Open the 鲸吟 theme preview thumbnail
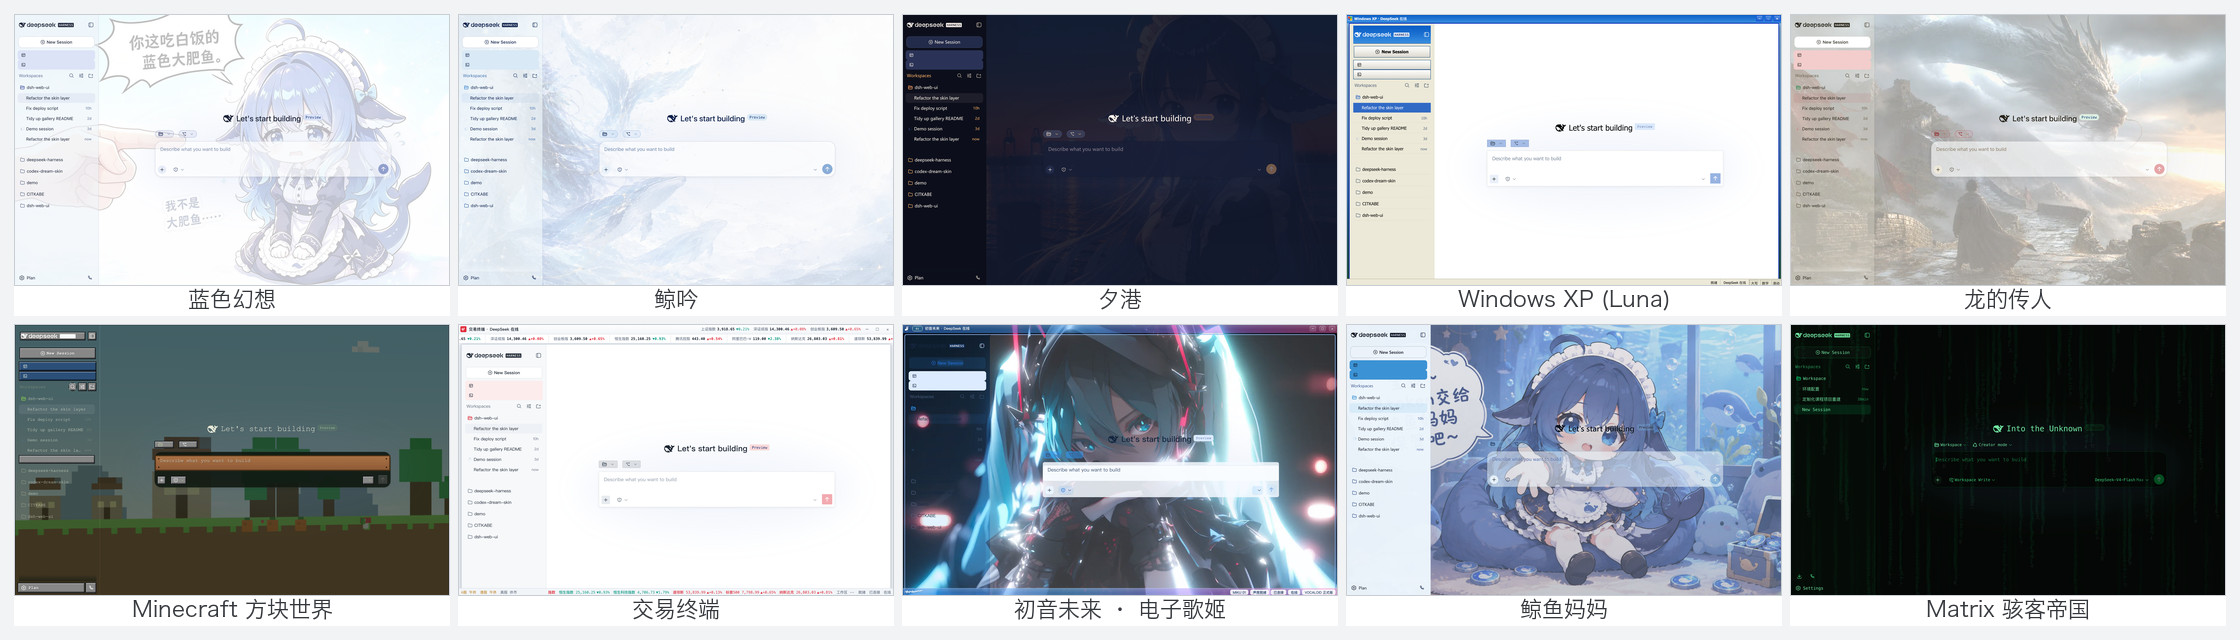The image size is (2240, 640). [x=676, y=150]
